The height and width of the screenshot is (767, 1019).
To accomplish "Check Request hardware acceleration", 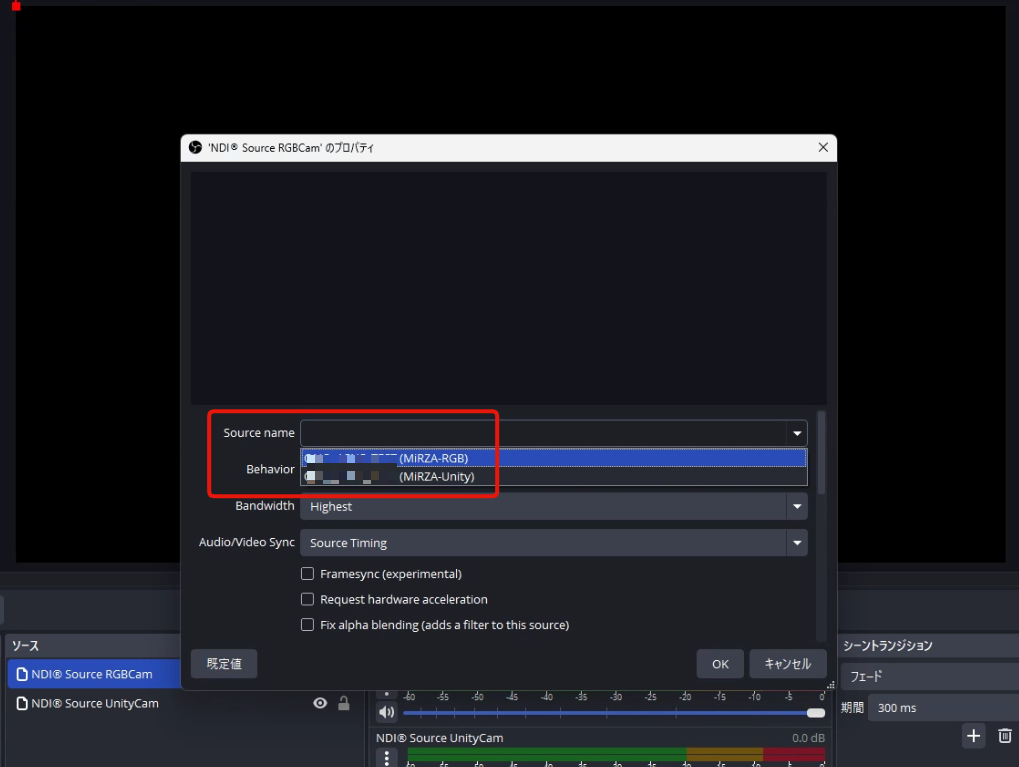I will point(308,599).
